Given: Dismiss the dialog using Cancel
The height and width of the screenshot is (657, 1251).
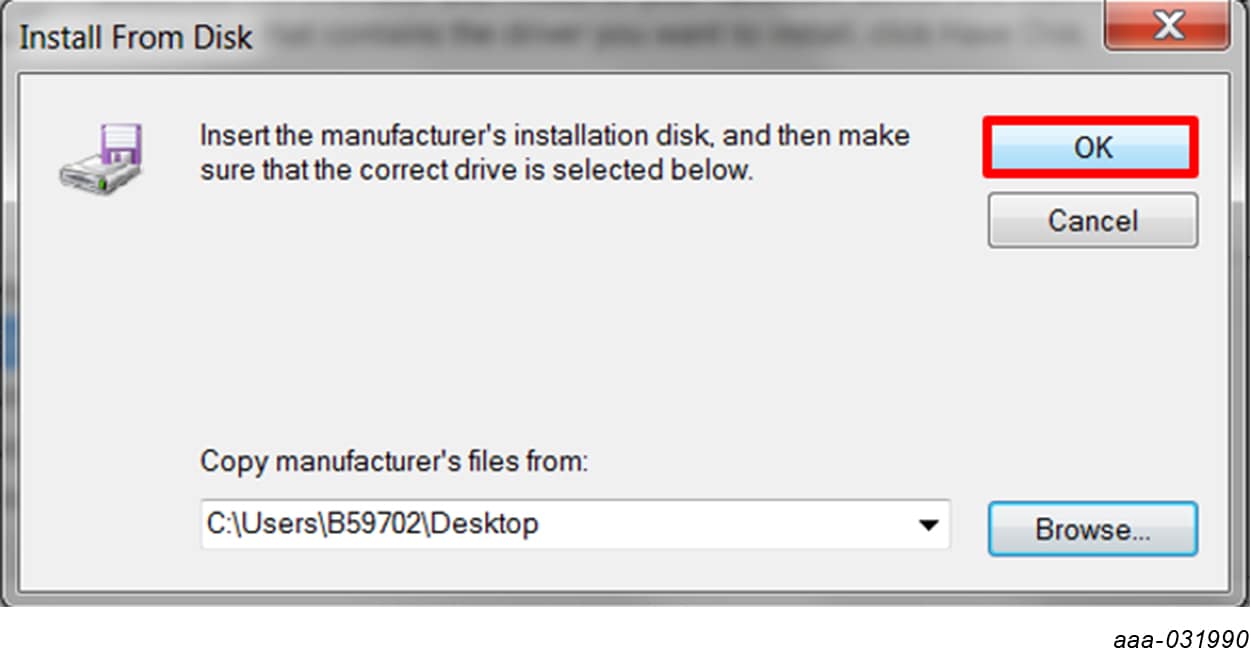Looking at the screenshot, I should point(1092,220).
